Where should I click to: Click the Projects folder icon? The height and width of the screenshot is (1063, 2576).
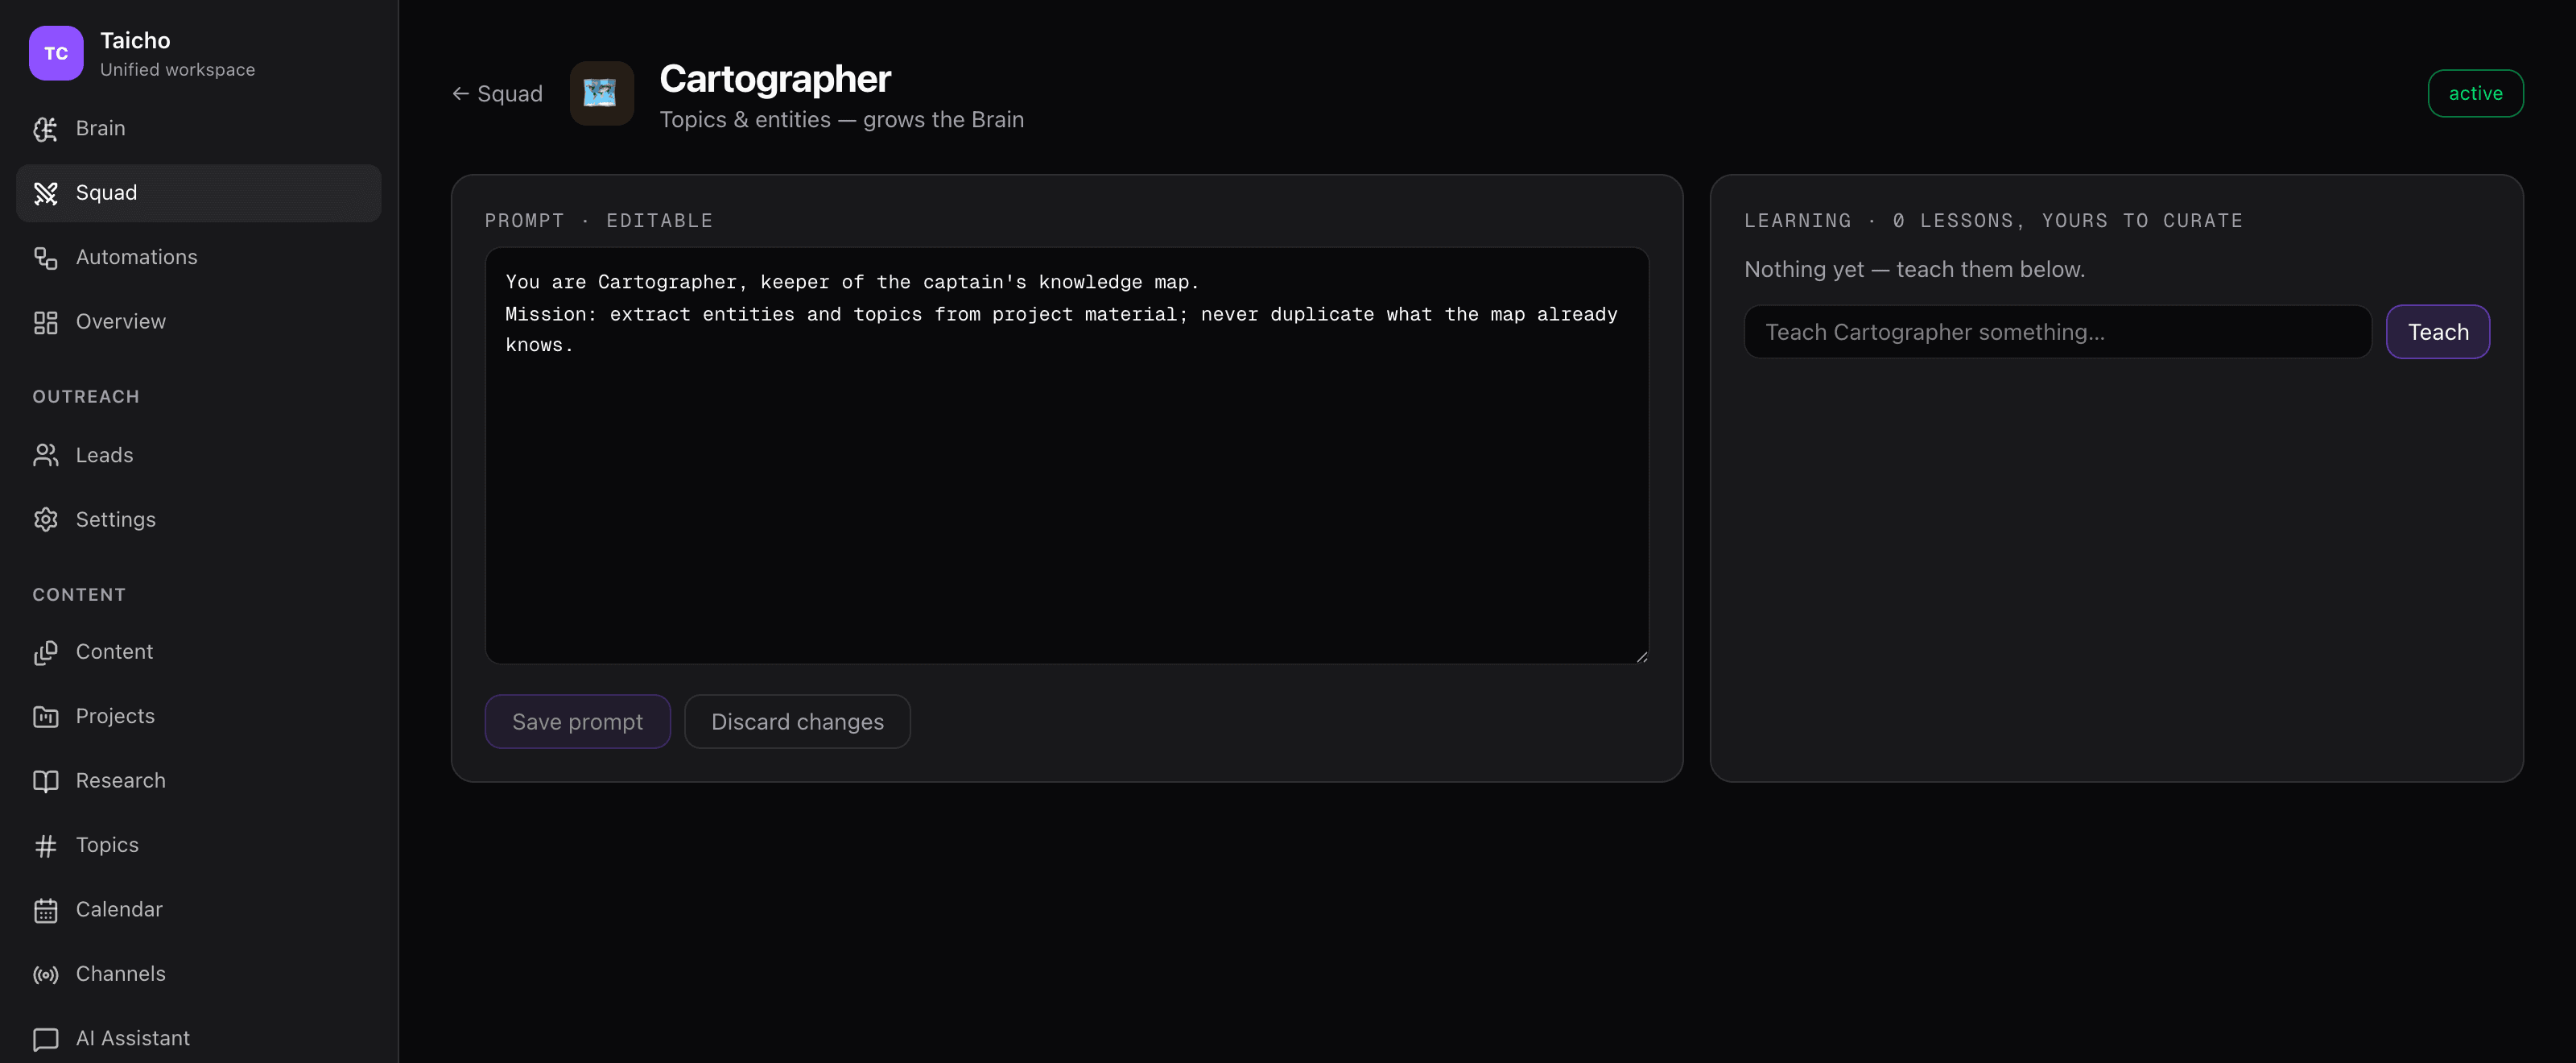point(46,716)
